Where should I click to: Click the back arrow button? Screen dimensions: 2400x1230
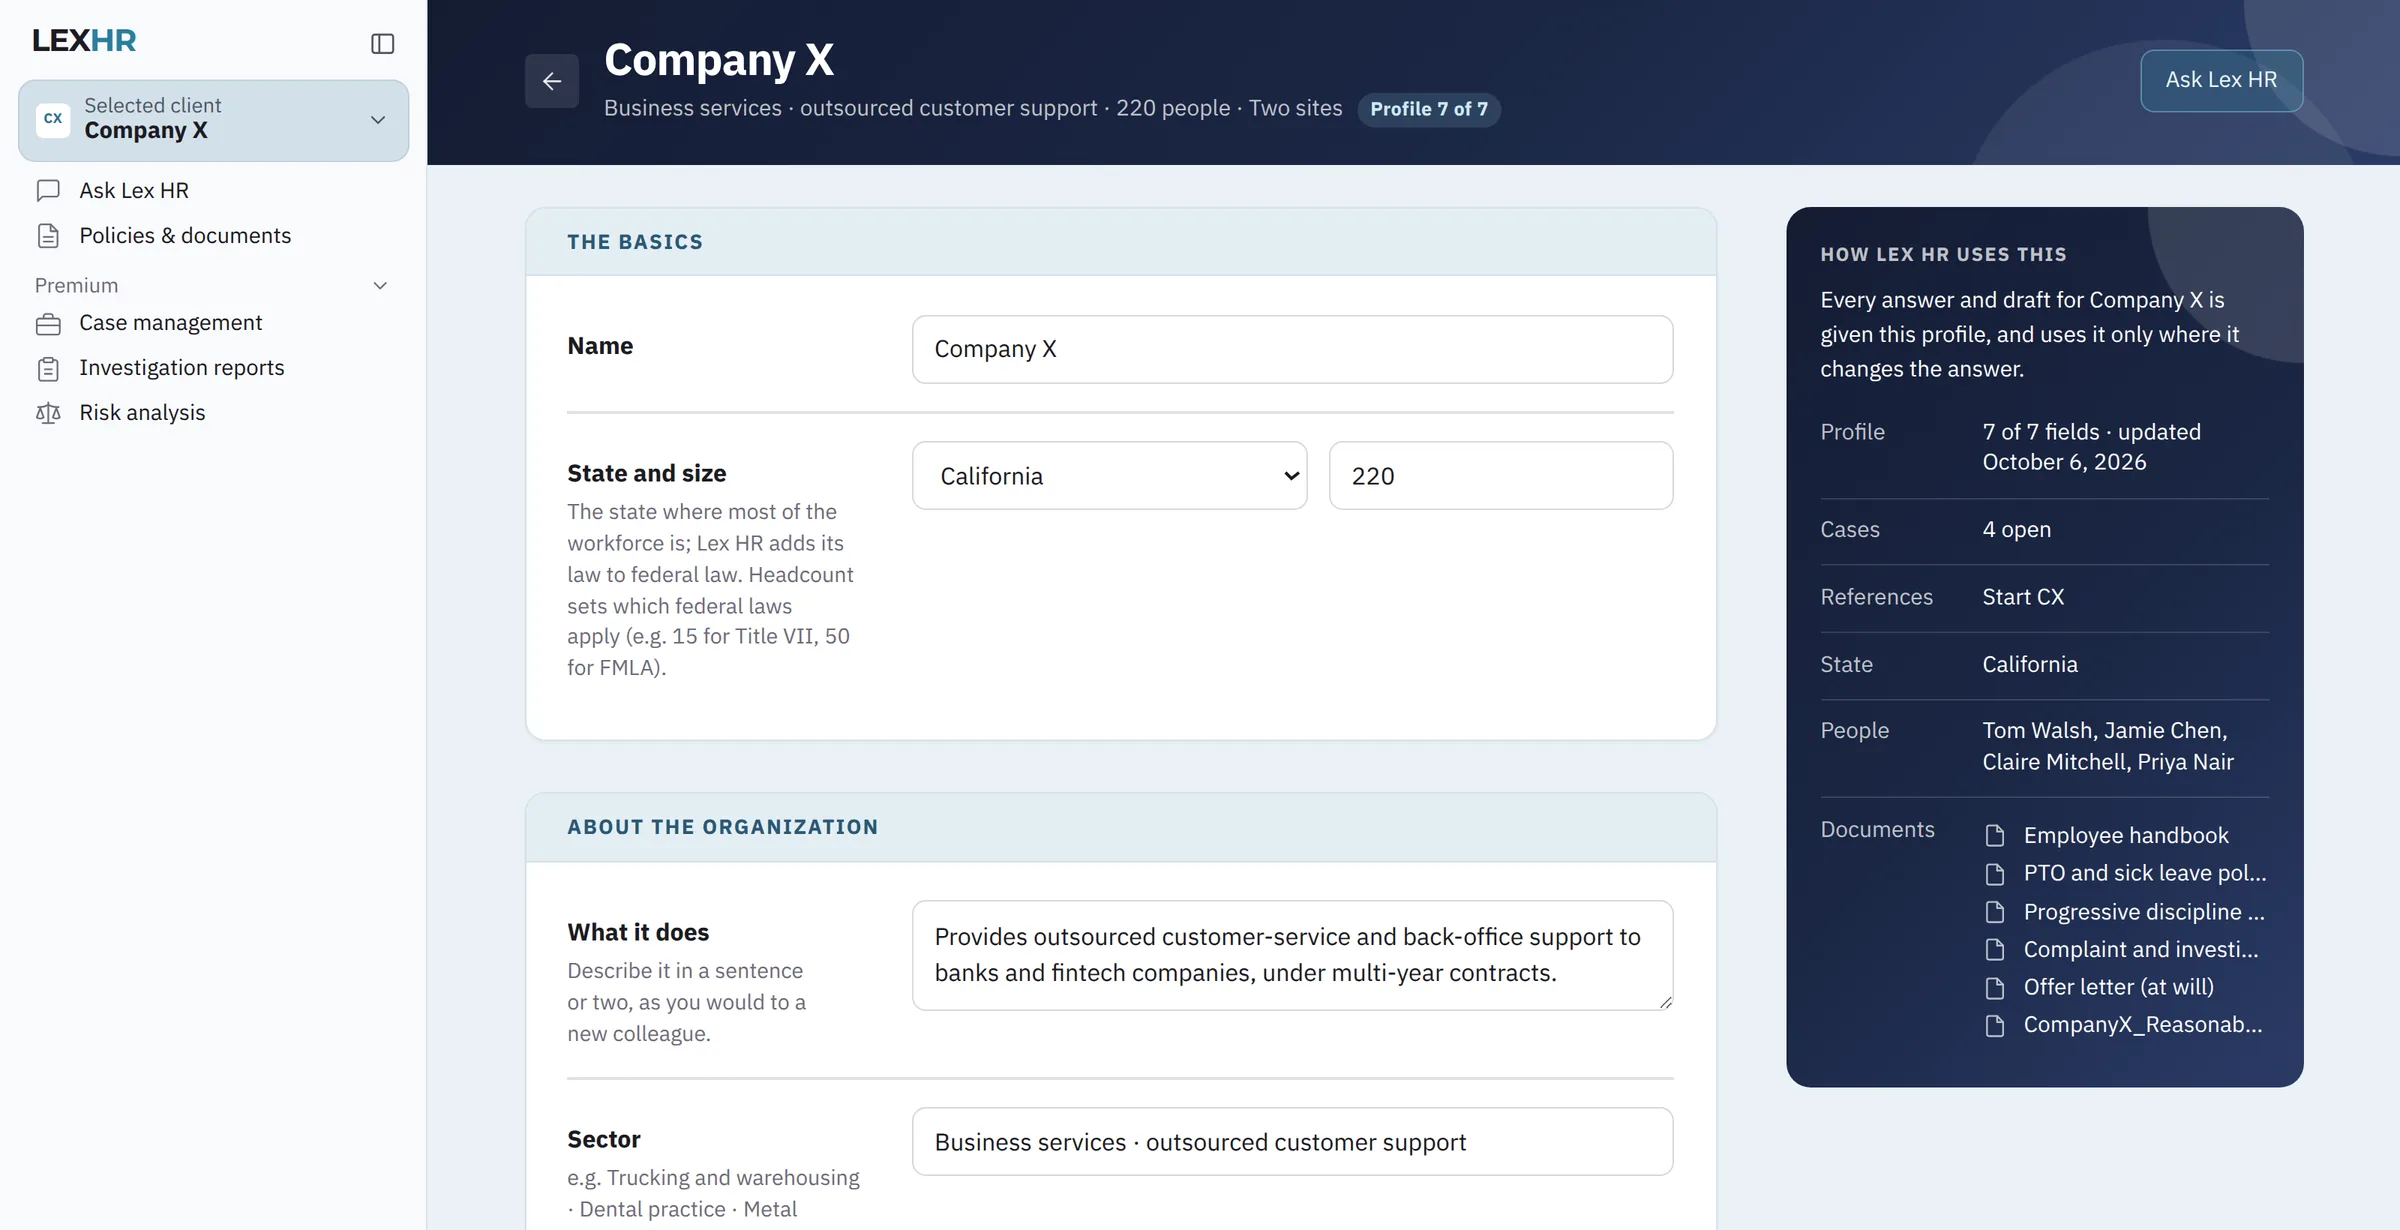(x=552, y=81)
